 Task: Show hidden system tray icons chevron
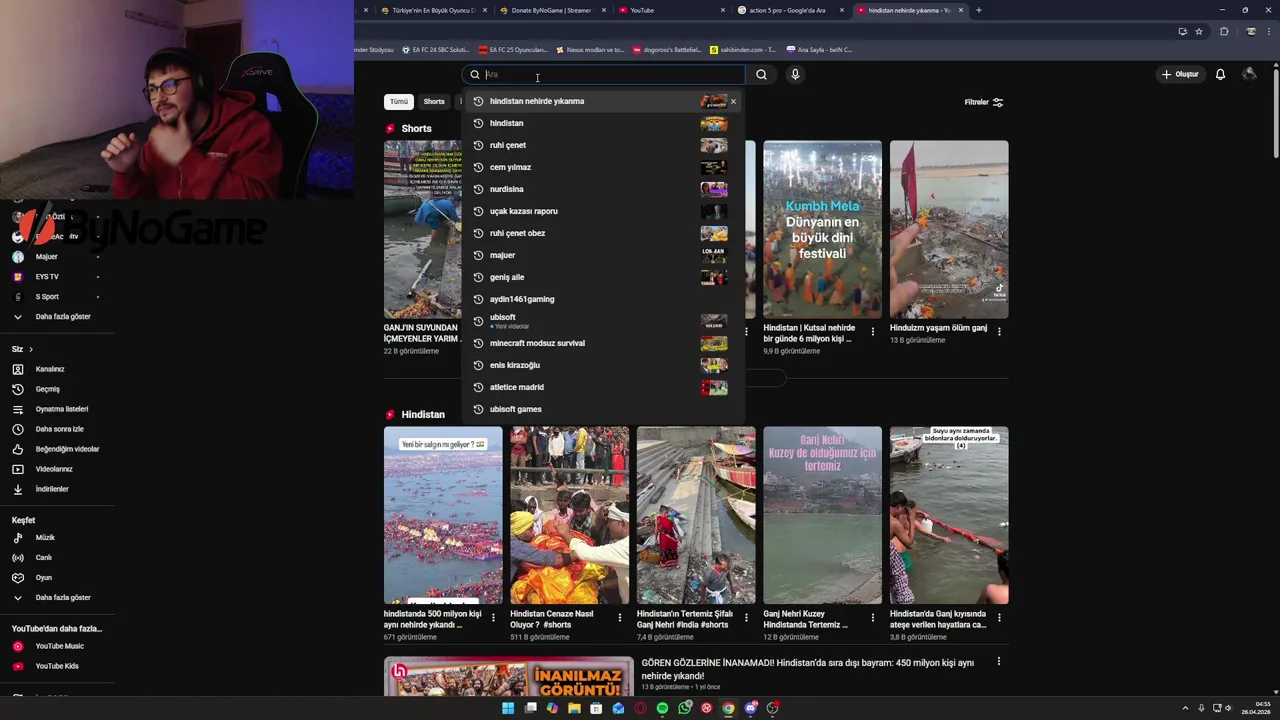click(x=1187, y=708)
